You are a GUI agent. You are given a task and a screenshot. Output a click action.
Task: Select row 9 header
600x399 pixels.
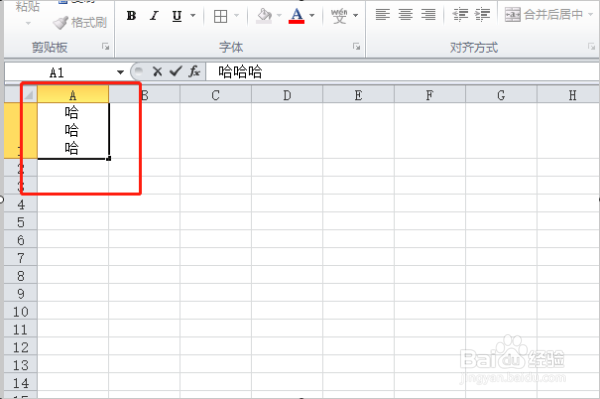click(21, 293)
